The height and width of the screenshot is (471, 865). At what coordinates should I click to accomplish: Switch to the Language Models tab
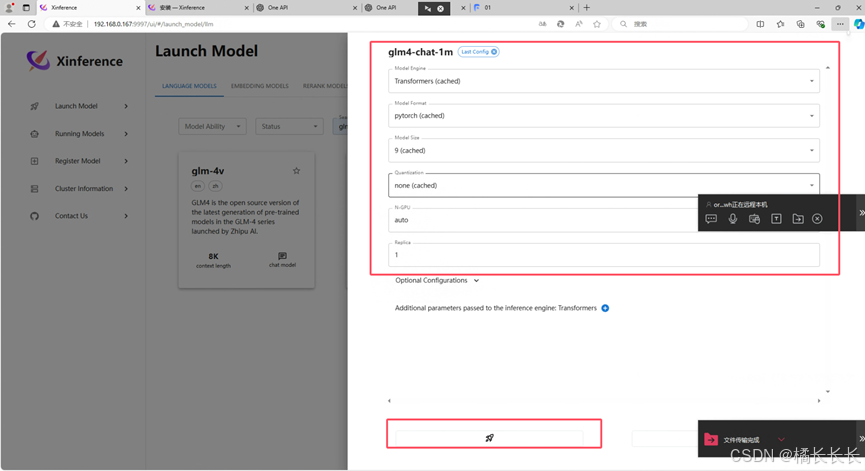tap(189, 86)
